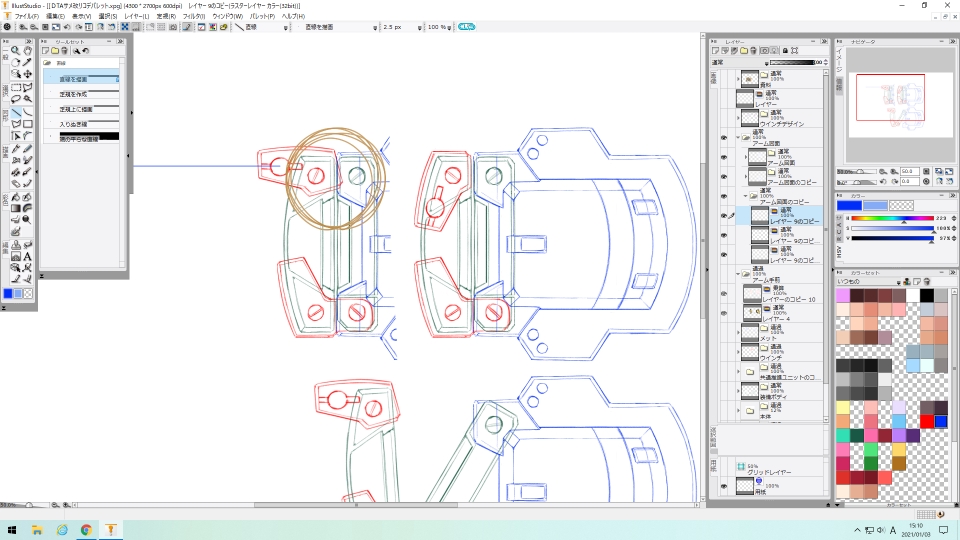Screen dimensions: 960x540
Task: Open the ウィンドウ(W) menu
Action: 228,17
